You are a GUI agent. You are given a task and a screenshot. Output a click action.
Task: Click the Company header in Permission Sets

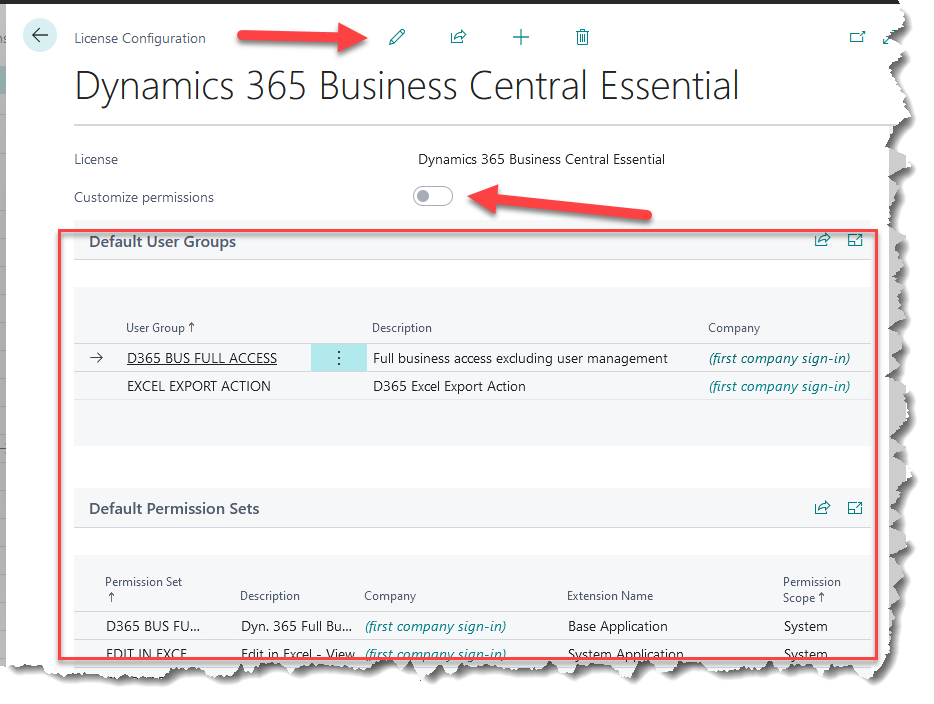click(x=390, y=596)
